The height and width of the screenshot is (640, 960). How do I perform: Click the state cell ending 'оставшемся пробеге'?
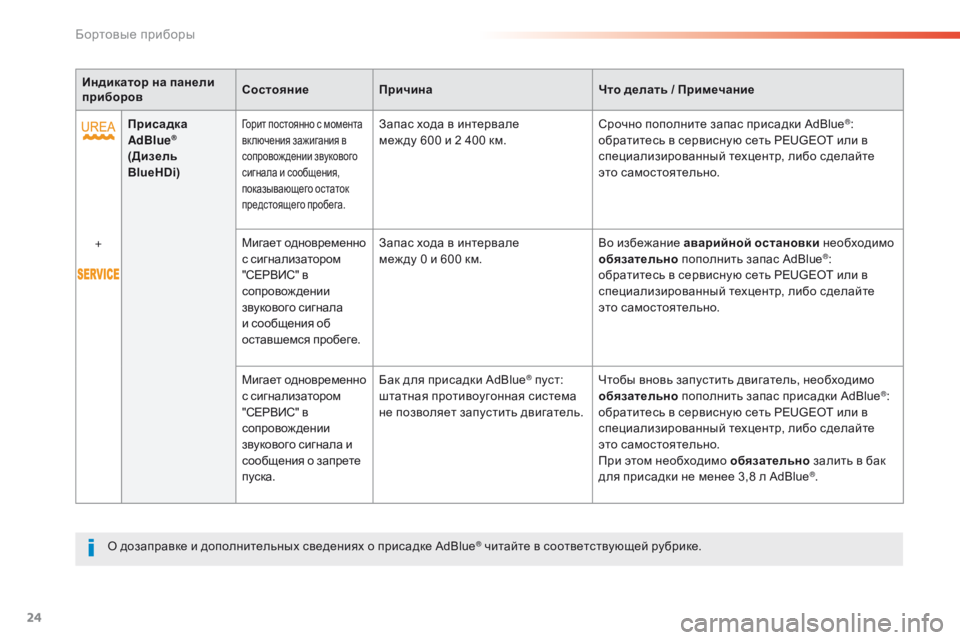pyautogui.click(x=304, y=298)
